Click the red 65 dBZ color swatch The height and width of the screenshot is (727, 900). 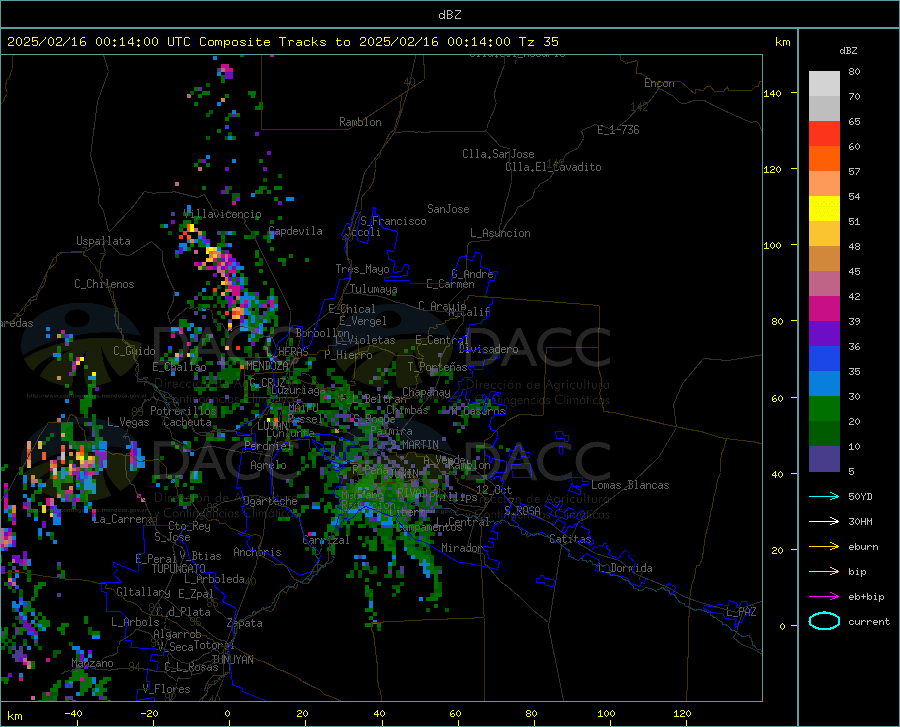click(824, 133)
